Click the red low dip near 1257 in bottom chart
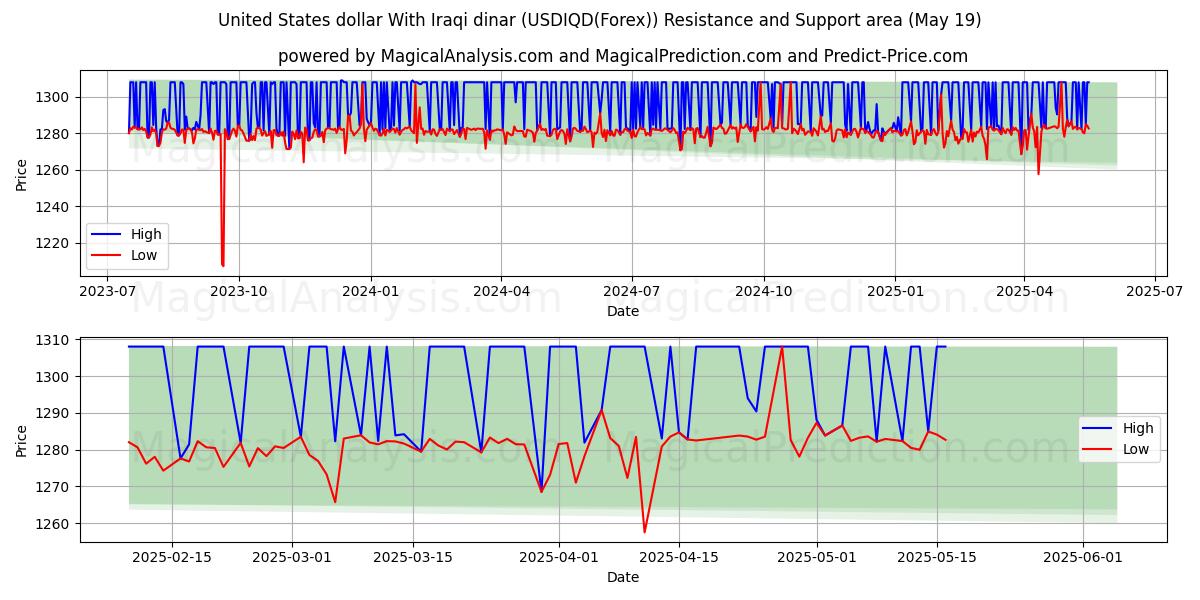Image resolution: width=1200 pixels, height=600 pixels. 644,530
